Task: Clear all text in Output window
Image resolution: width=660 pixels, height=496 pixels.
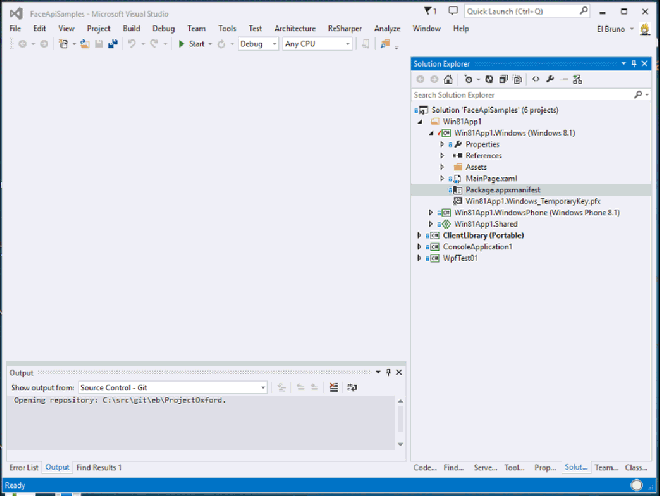Action: click(x=333, y=387)
